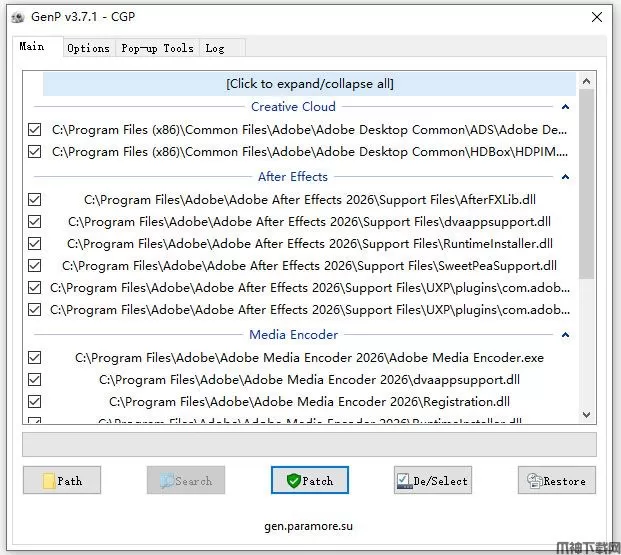Click the green shield Patch icon
This screenshot has height=555, width=621.
pos(294,481)
